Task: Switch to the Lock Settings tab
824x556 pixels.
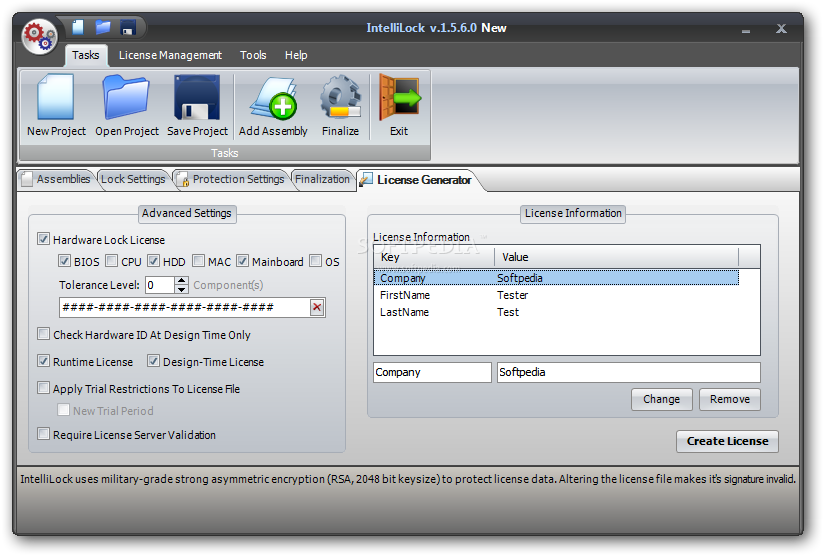Action: (x=133, y=179)
